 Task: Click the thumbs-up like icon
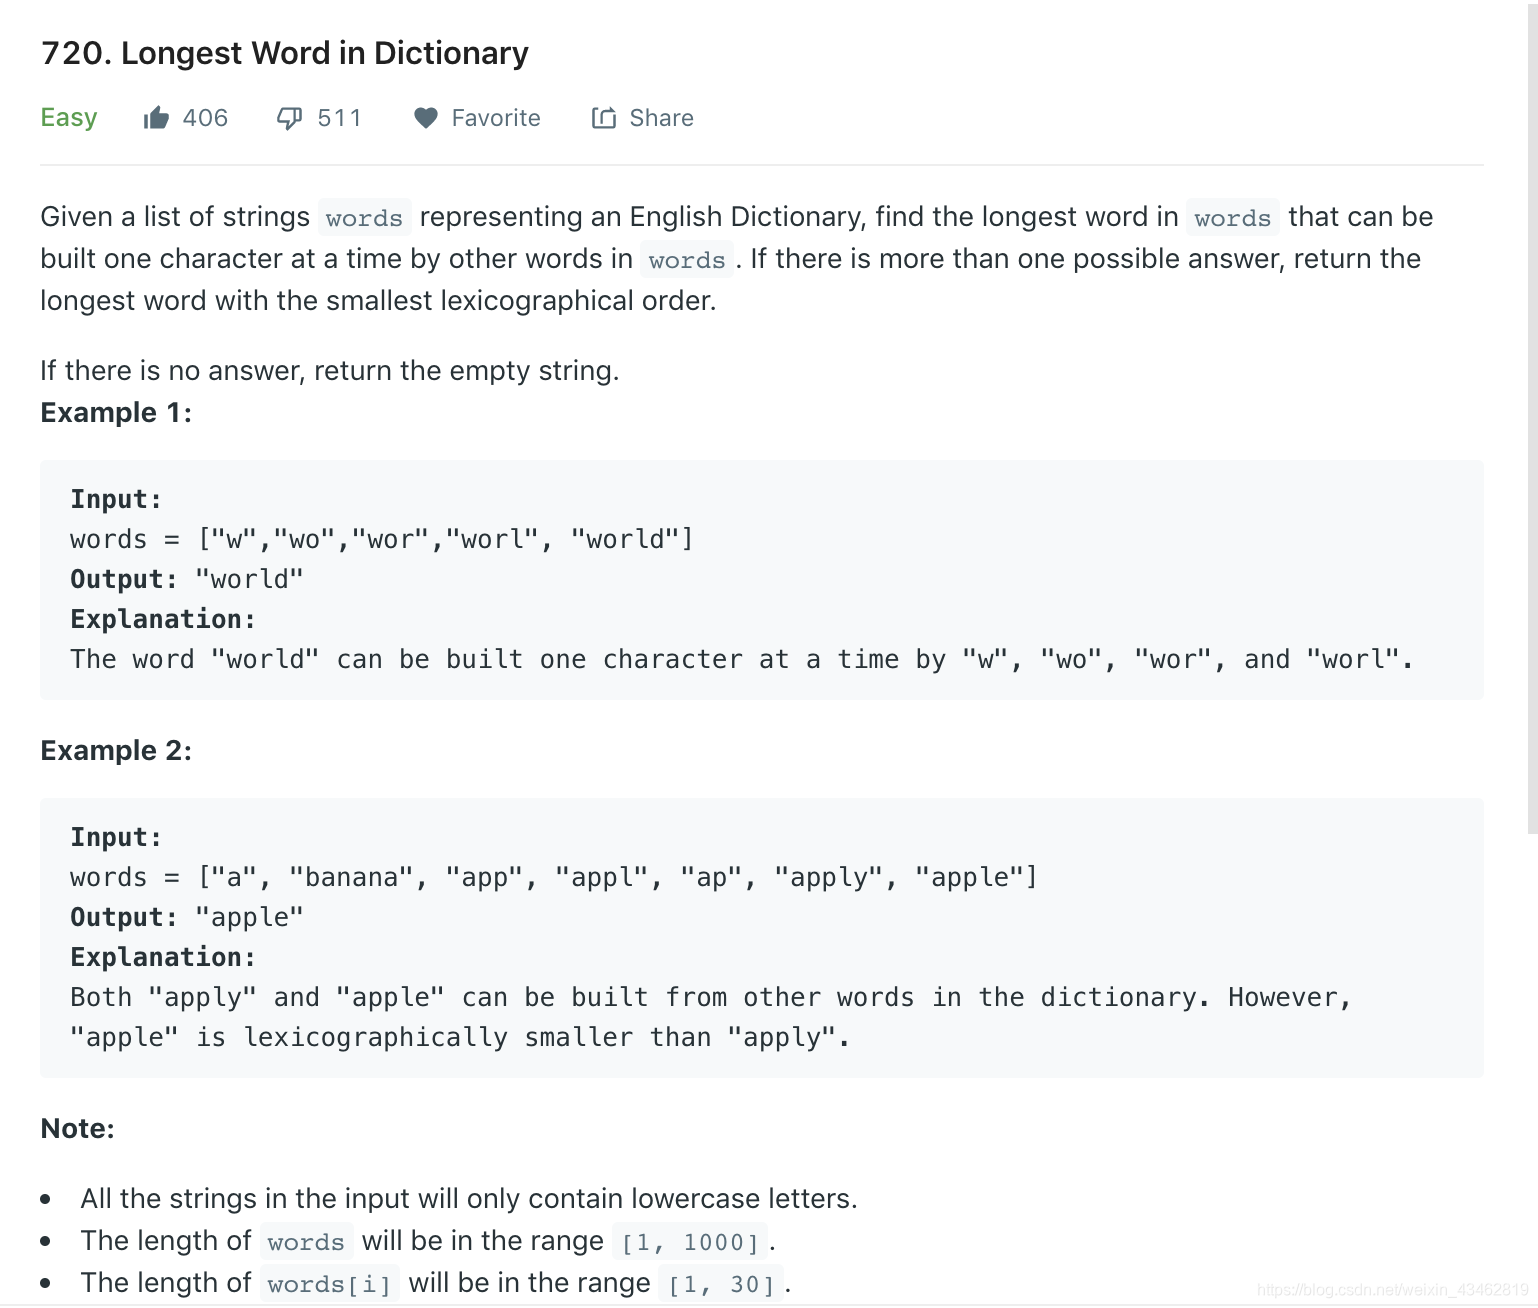coord(156,118)
